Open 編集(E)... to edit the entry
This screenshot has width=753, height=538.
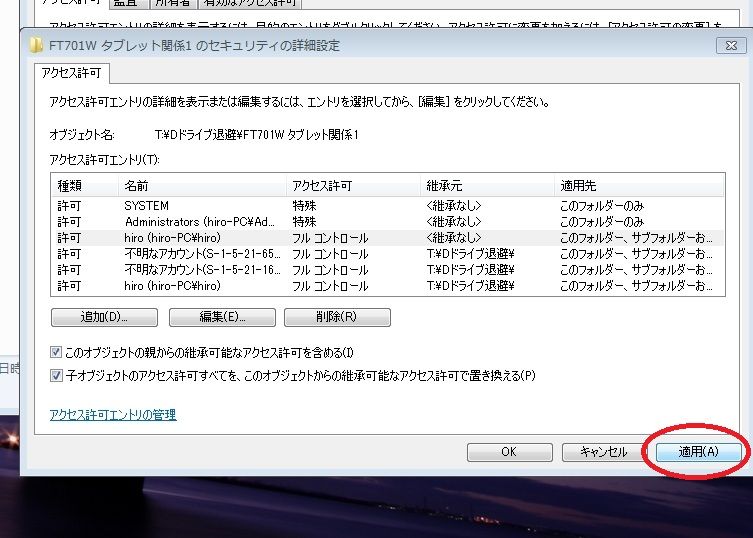coord(222,317)
